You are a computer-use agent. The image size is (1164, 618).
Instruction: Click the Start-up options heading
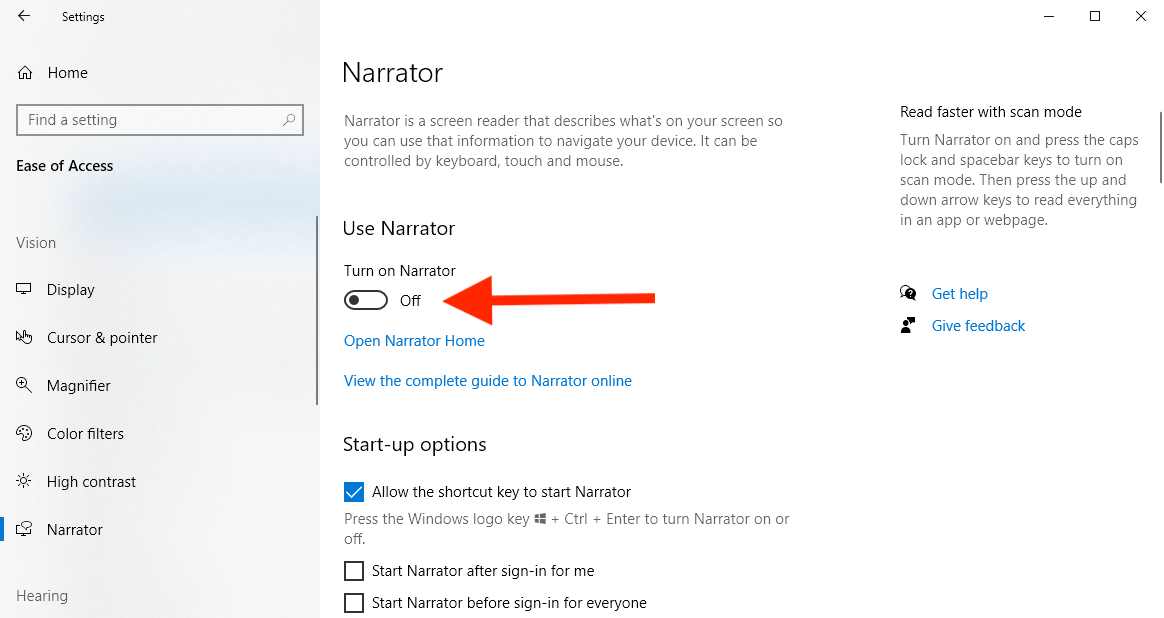(x=414, y=444)
